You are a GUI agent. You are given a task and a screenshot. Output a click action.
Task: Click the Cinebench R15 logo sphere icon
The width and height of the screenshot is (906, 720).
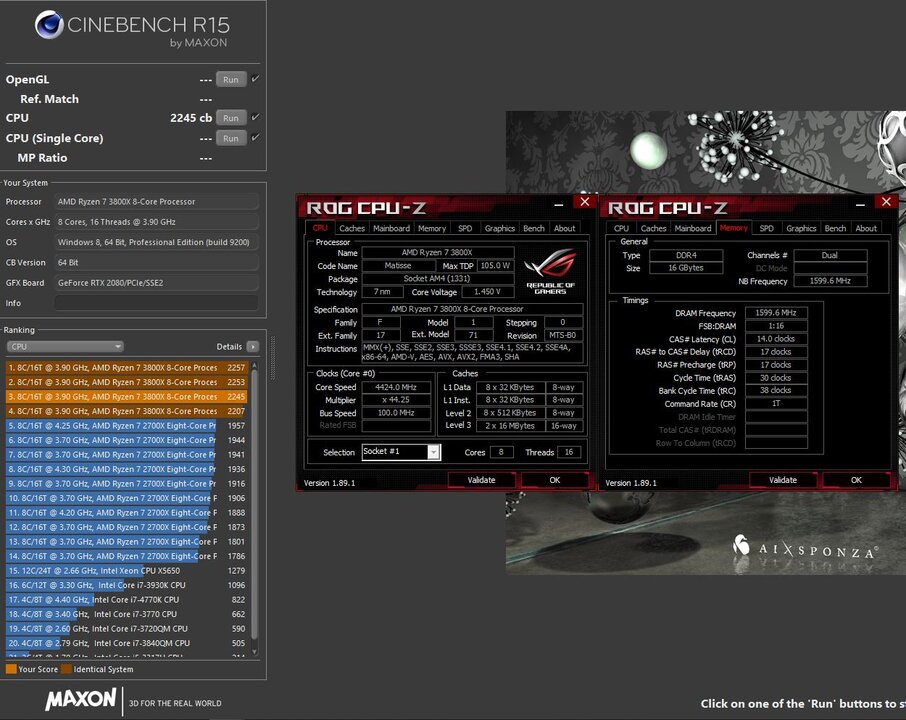point(49,25)
